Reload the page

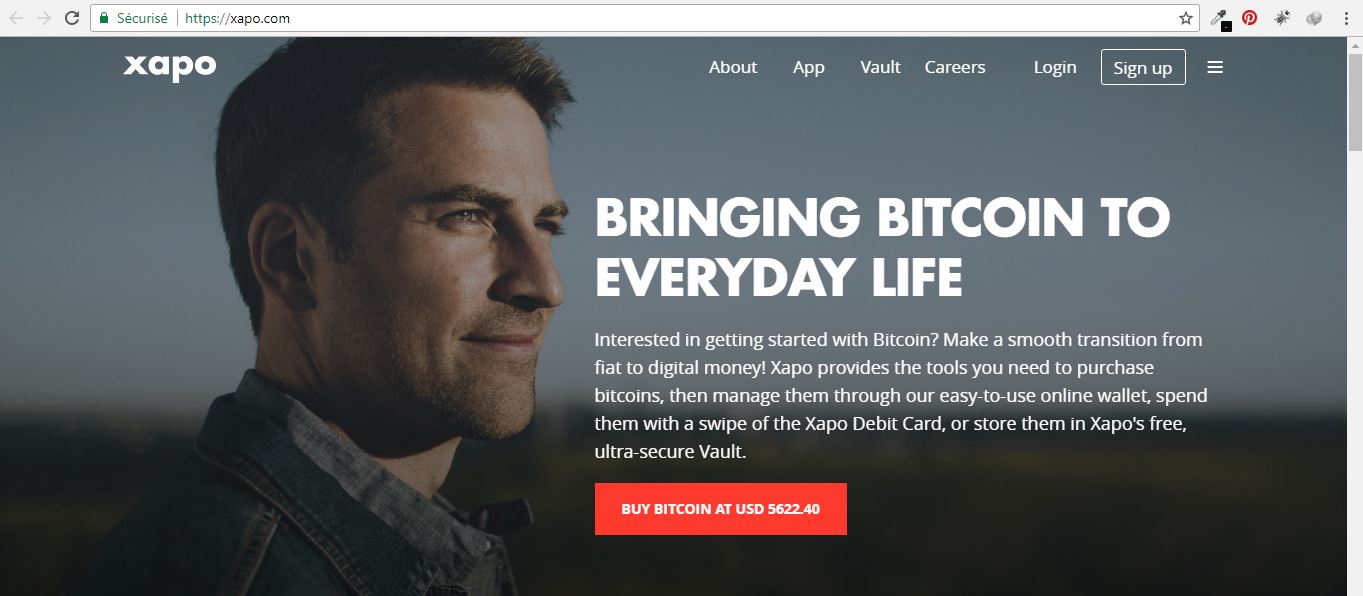coord(72,18)
